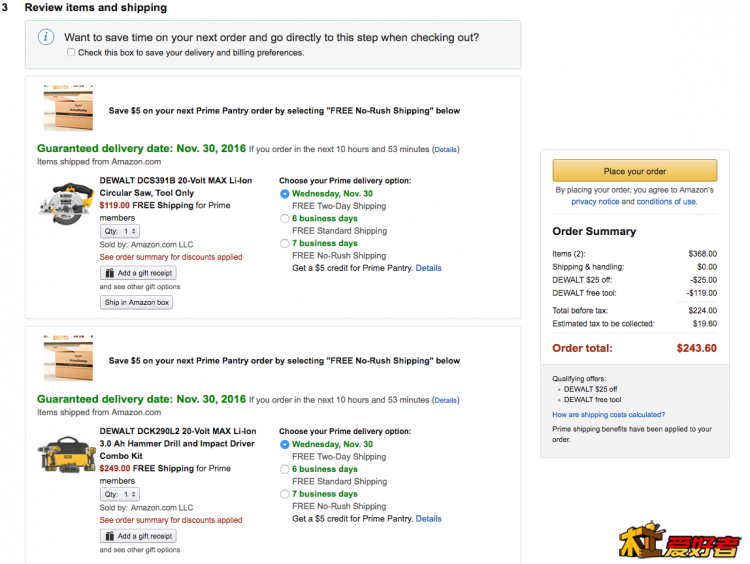The height and width of the screenshot is (564, 750).
Task: Open the privacy notice link
Action: (x=595, y=202)
